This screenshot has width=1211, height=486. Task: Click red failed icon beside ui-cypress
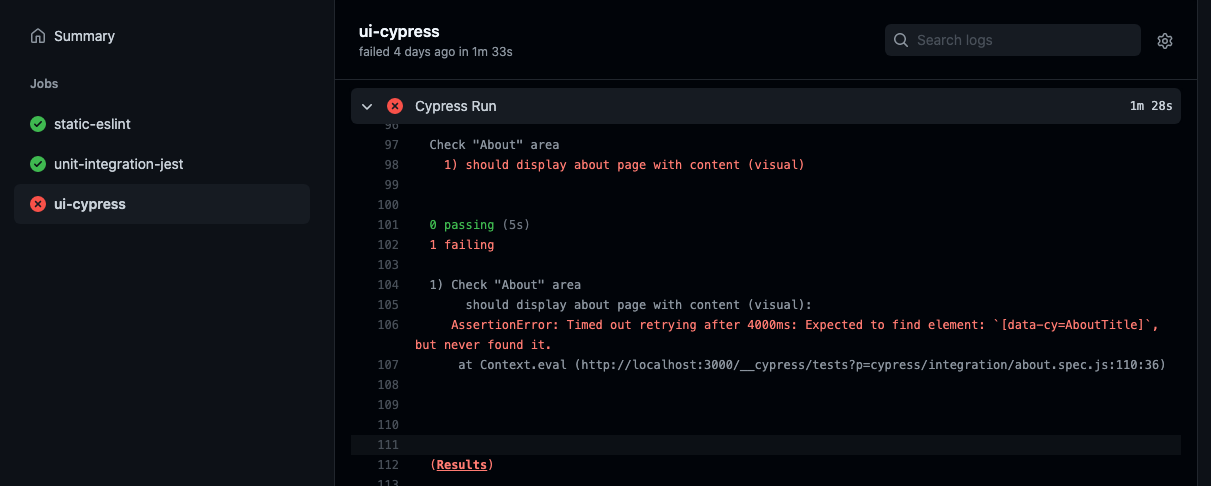[38, 204]
